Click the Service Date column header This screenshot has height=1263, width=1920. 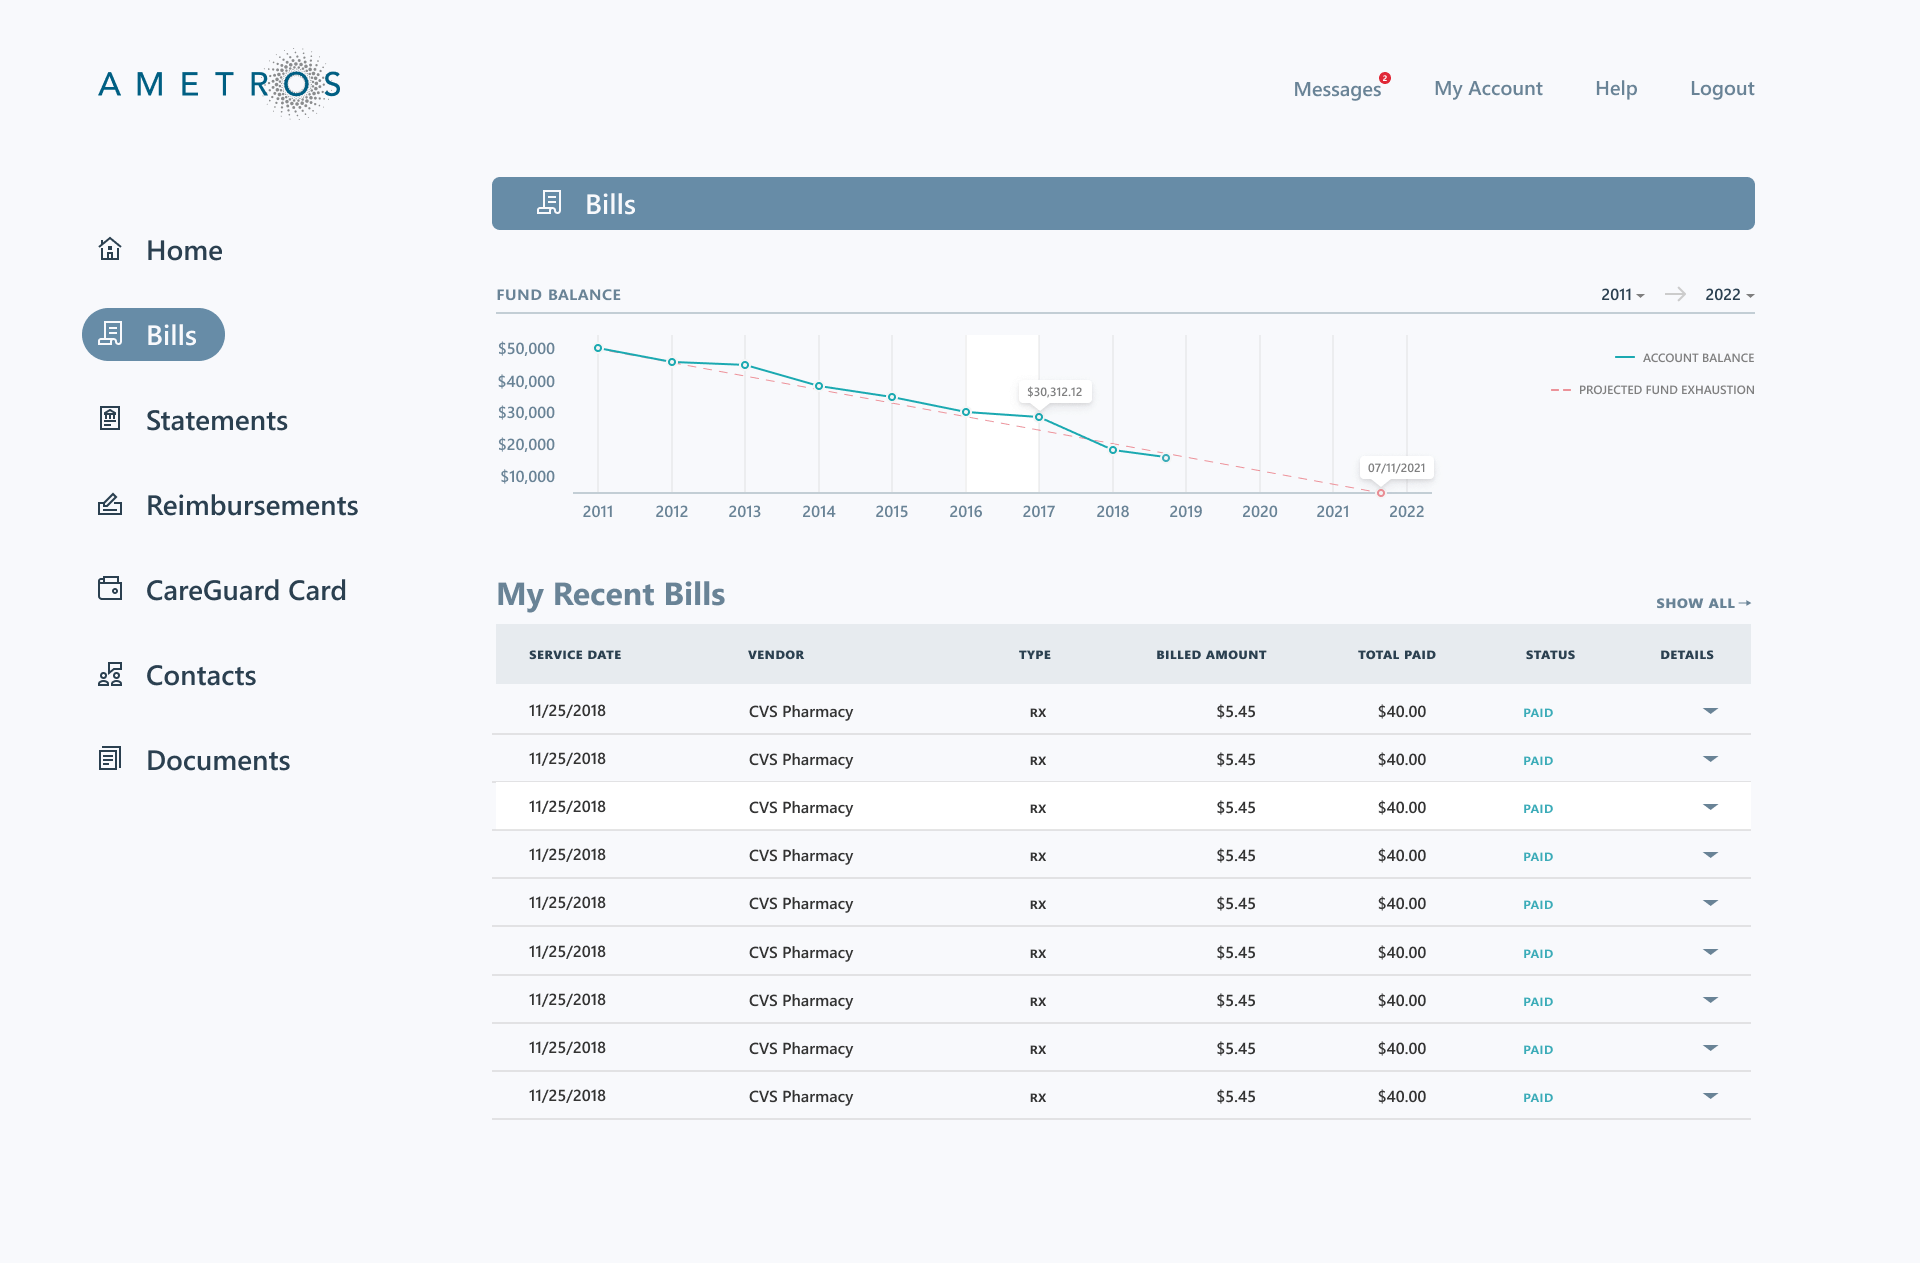point(575,655)
